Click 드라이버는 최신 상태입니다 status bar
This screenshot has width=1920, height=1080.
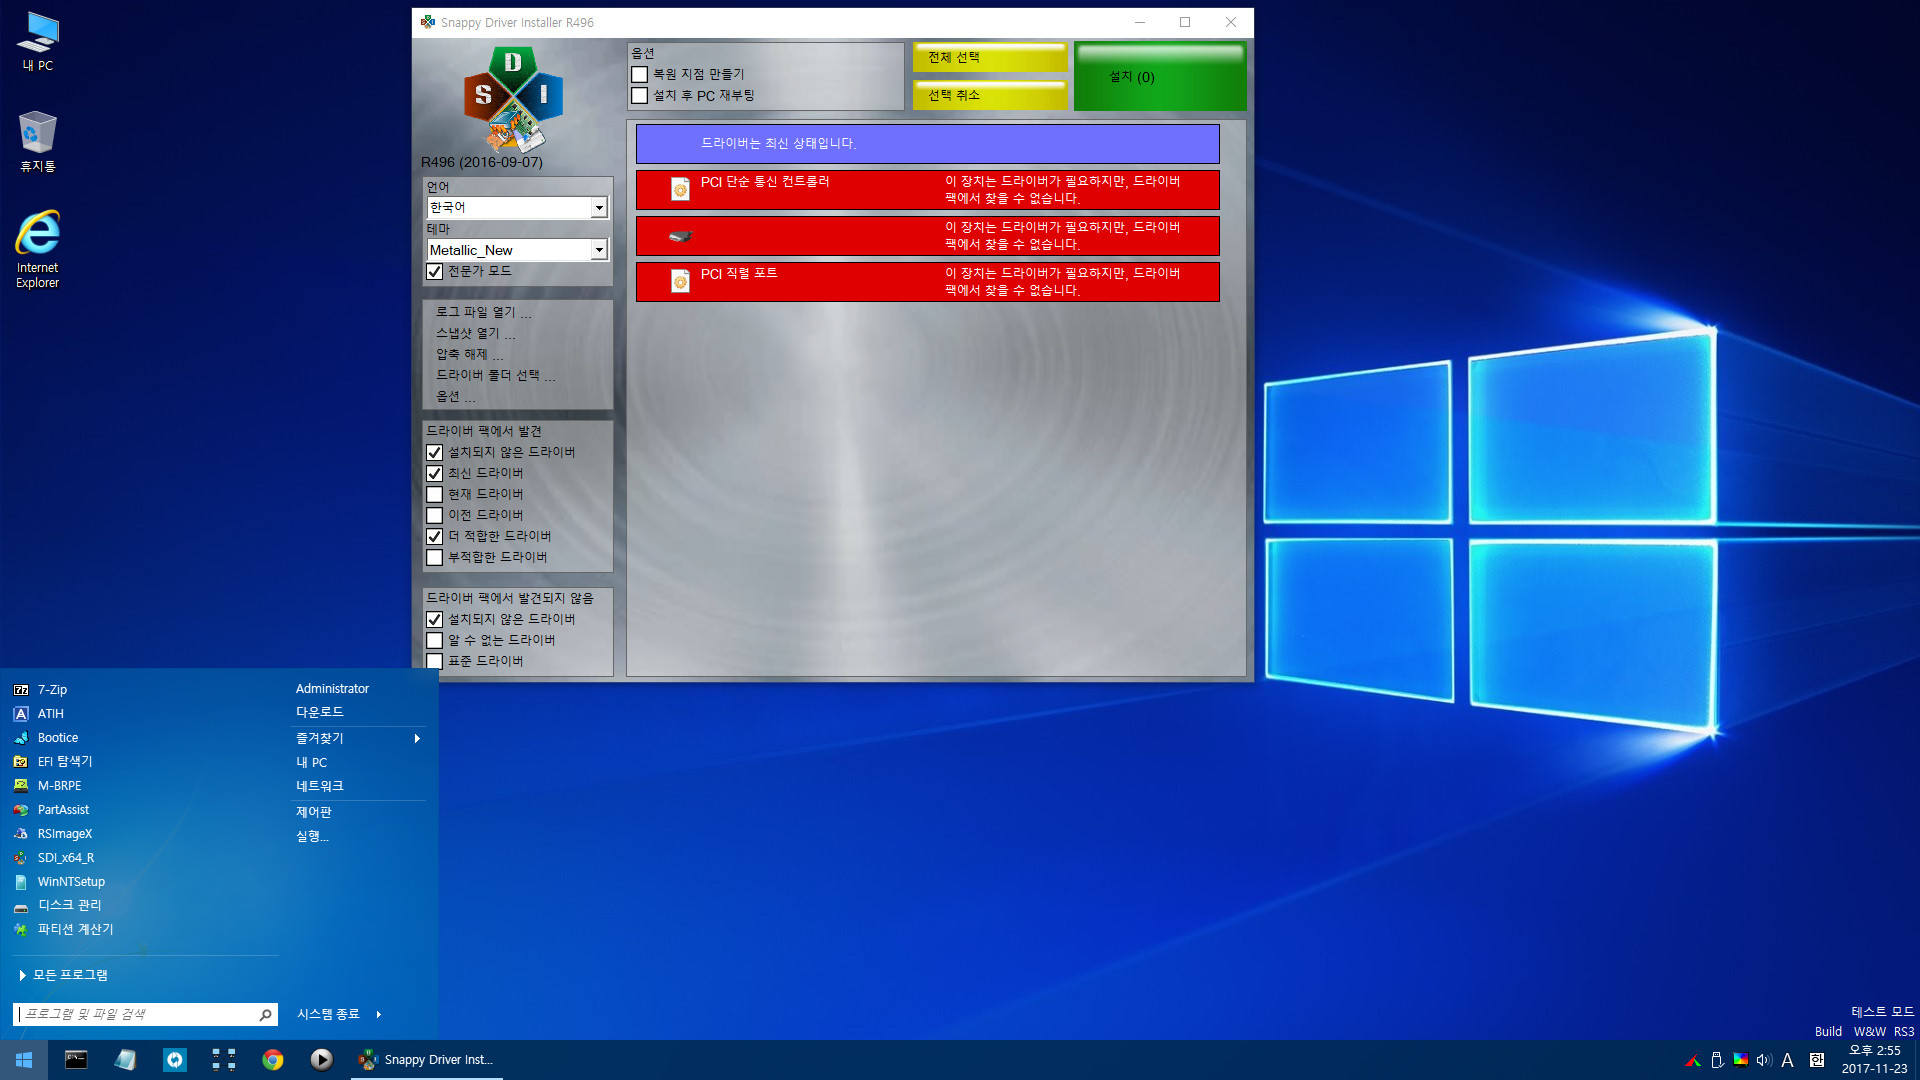[x=927, y=144]
